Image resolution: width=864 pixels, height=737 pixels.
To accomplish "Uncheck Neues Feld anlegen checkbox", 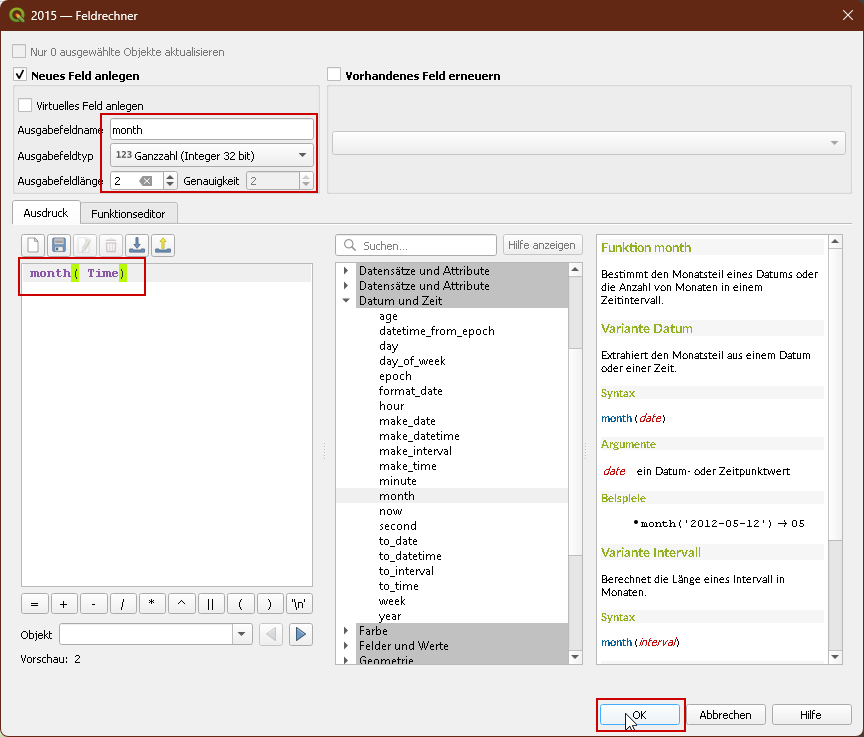I will 20,75.
